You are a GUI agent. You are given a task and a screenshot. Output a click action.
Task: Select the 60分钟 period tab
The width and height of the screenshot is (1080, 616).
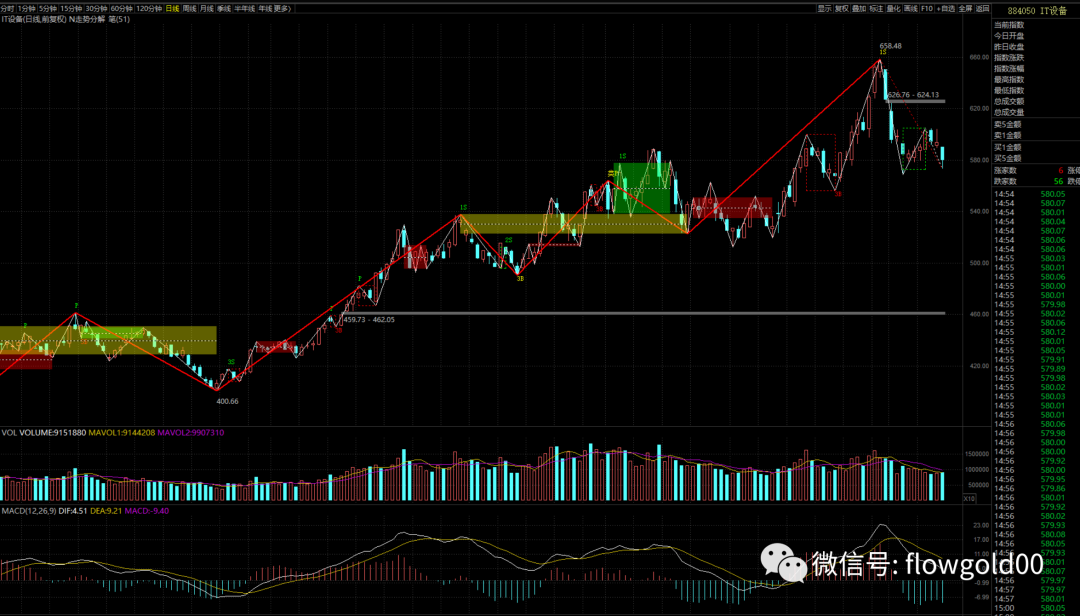click(122, 9)
